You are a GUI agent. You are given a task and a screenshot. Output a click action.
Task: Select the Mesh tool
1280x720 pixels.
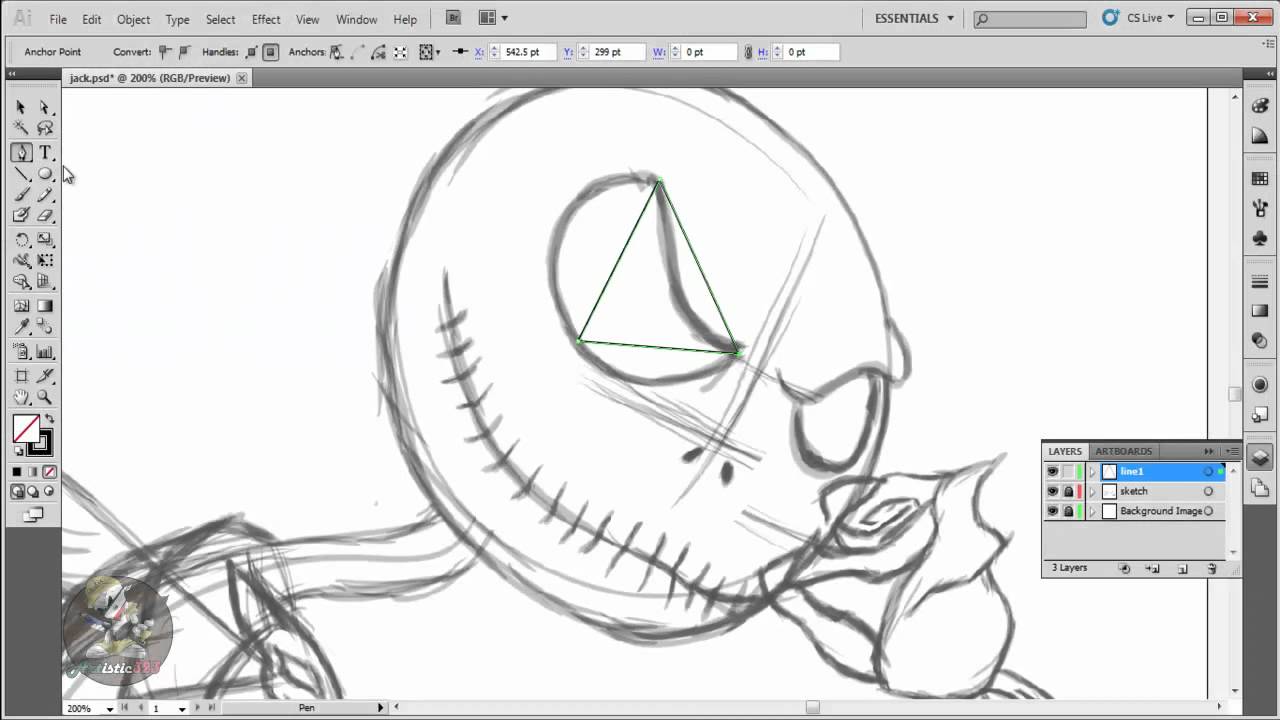21,306
